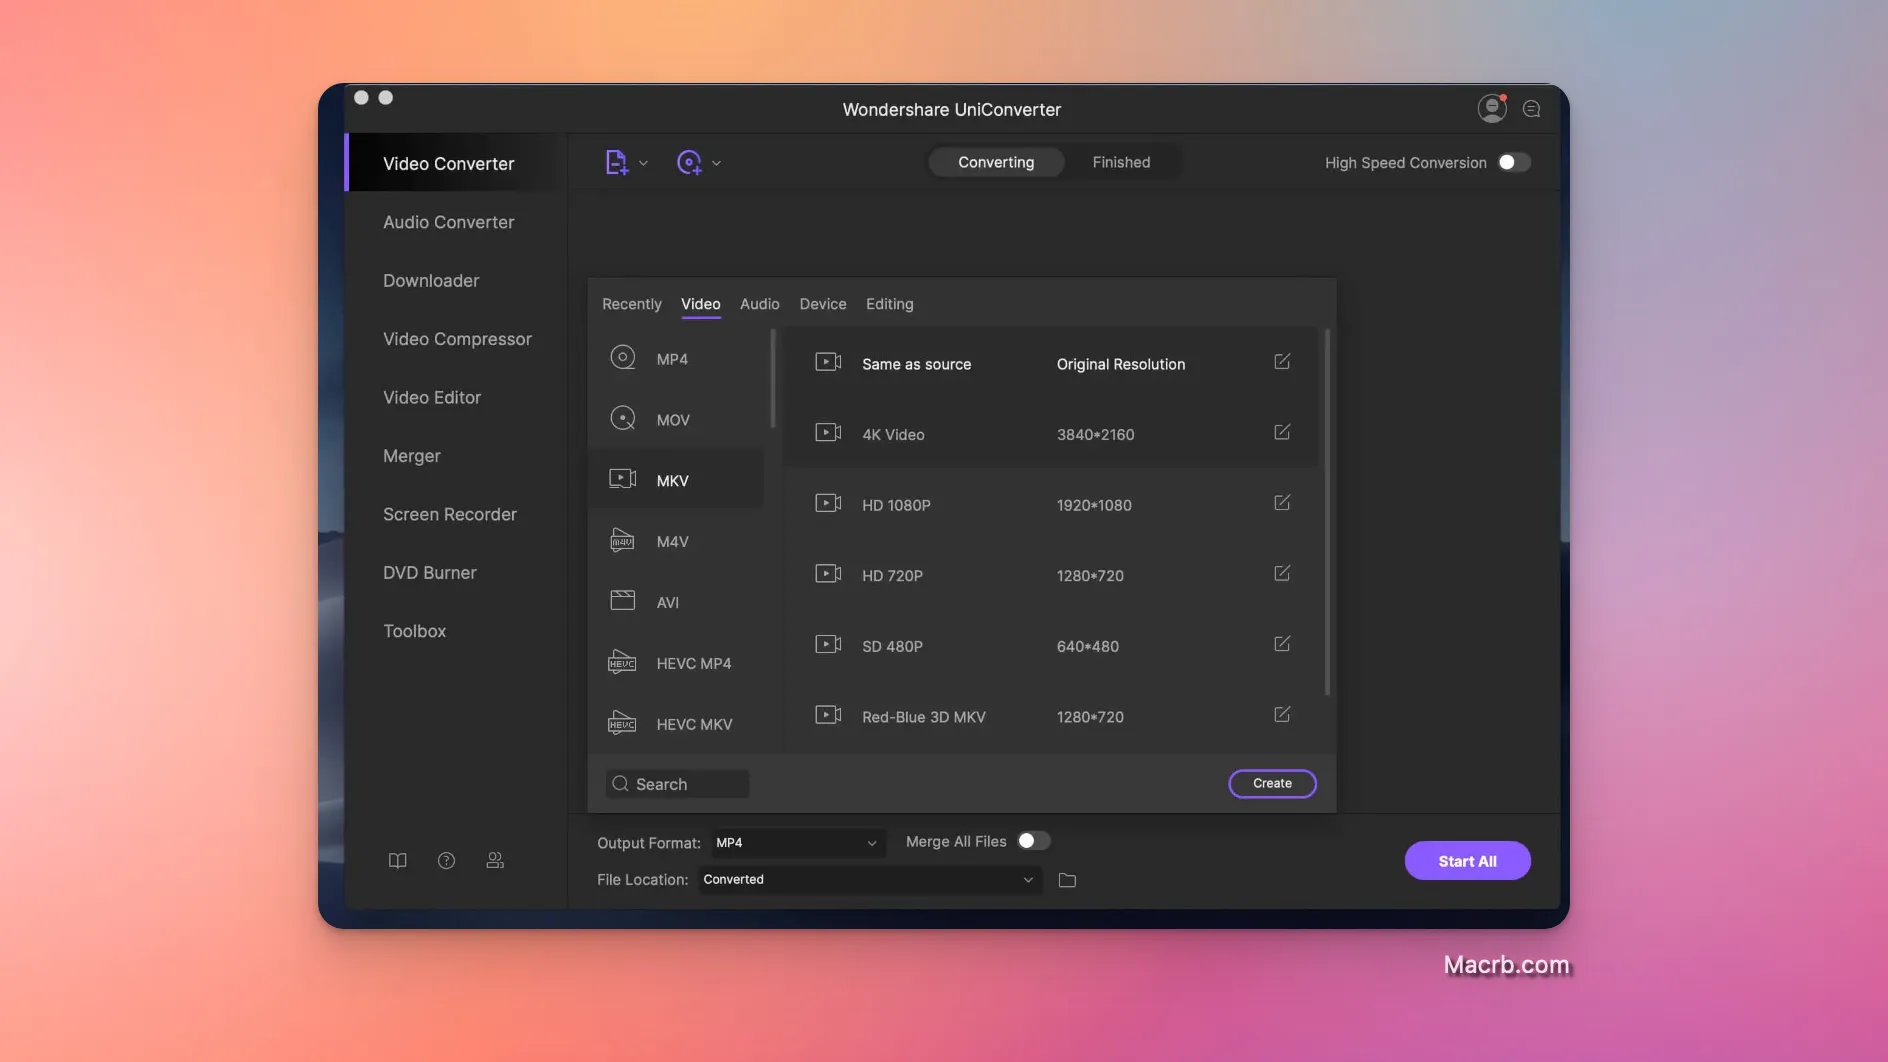The image size is (1888, 1062).
Task: Switch to the Converting tab
Action: click(996, 162)
